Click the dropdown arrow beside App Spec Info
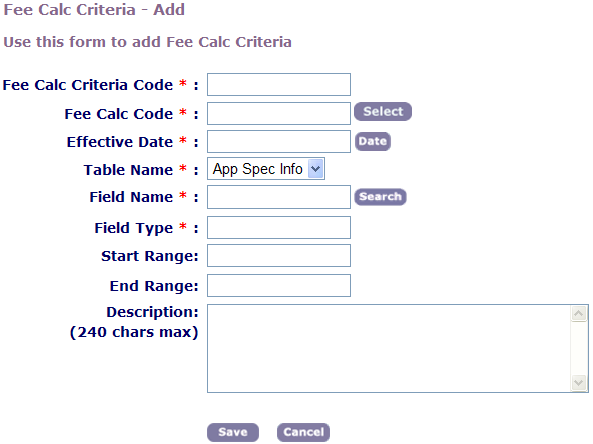The height and width of the screenshot is (444, 593). [315, 169]
